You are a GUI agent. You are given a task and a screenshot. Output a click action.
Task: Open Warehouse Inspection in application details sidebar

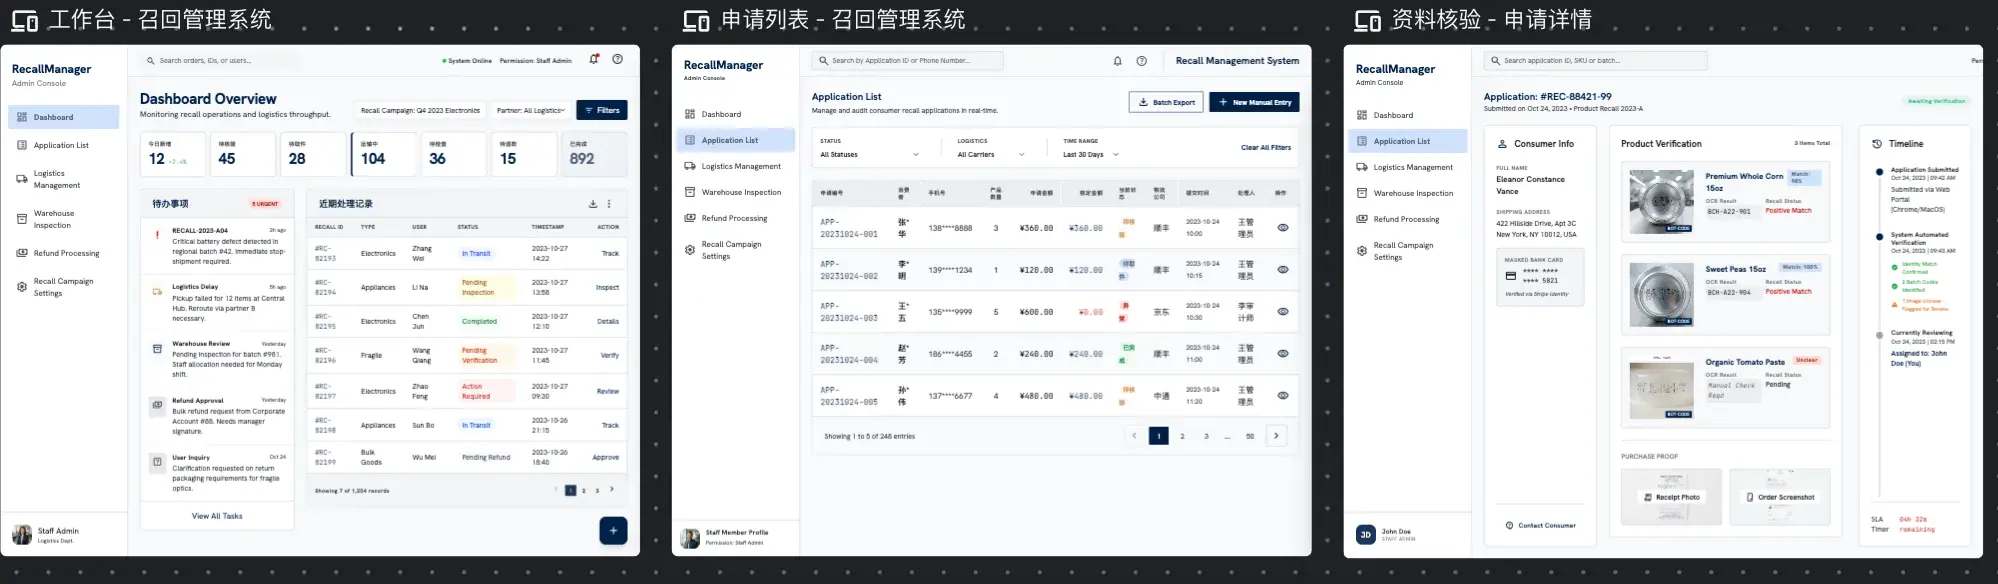(1407, 193)
